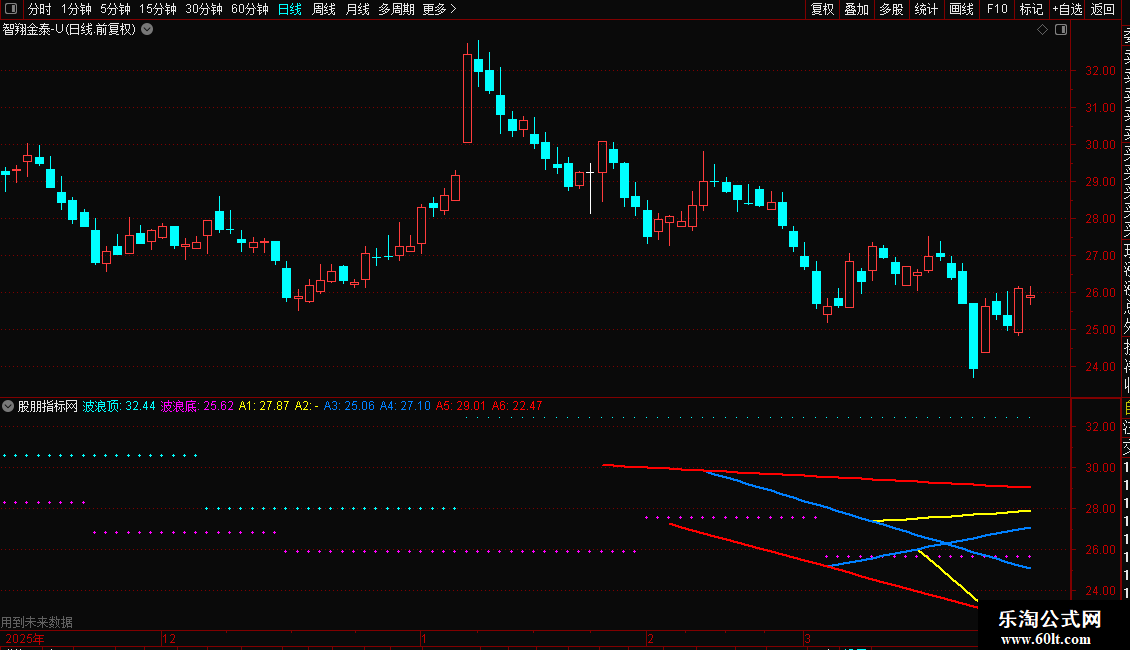Screen dimensions: 1130x650
Task: Switch to 日线 daily chart
Action: [290, 9]
